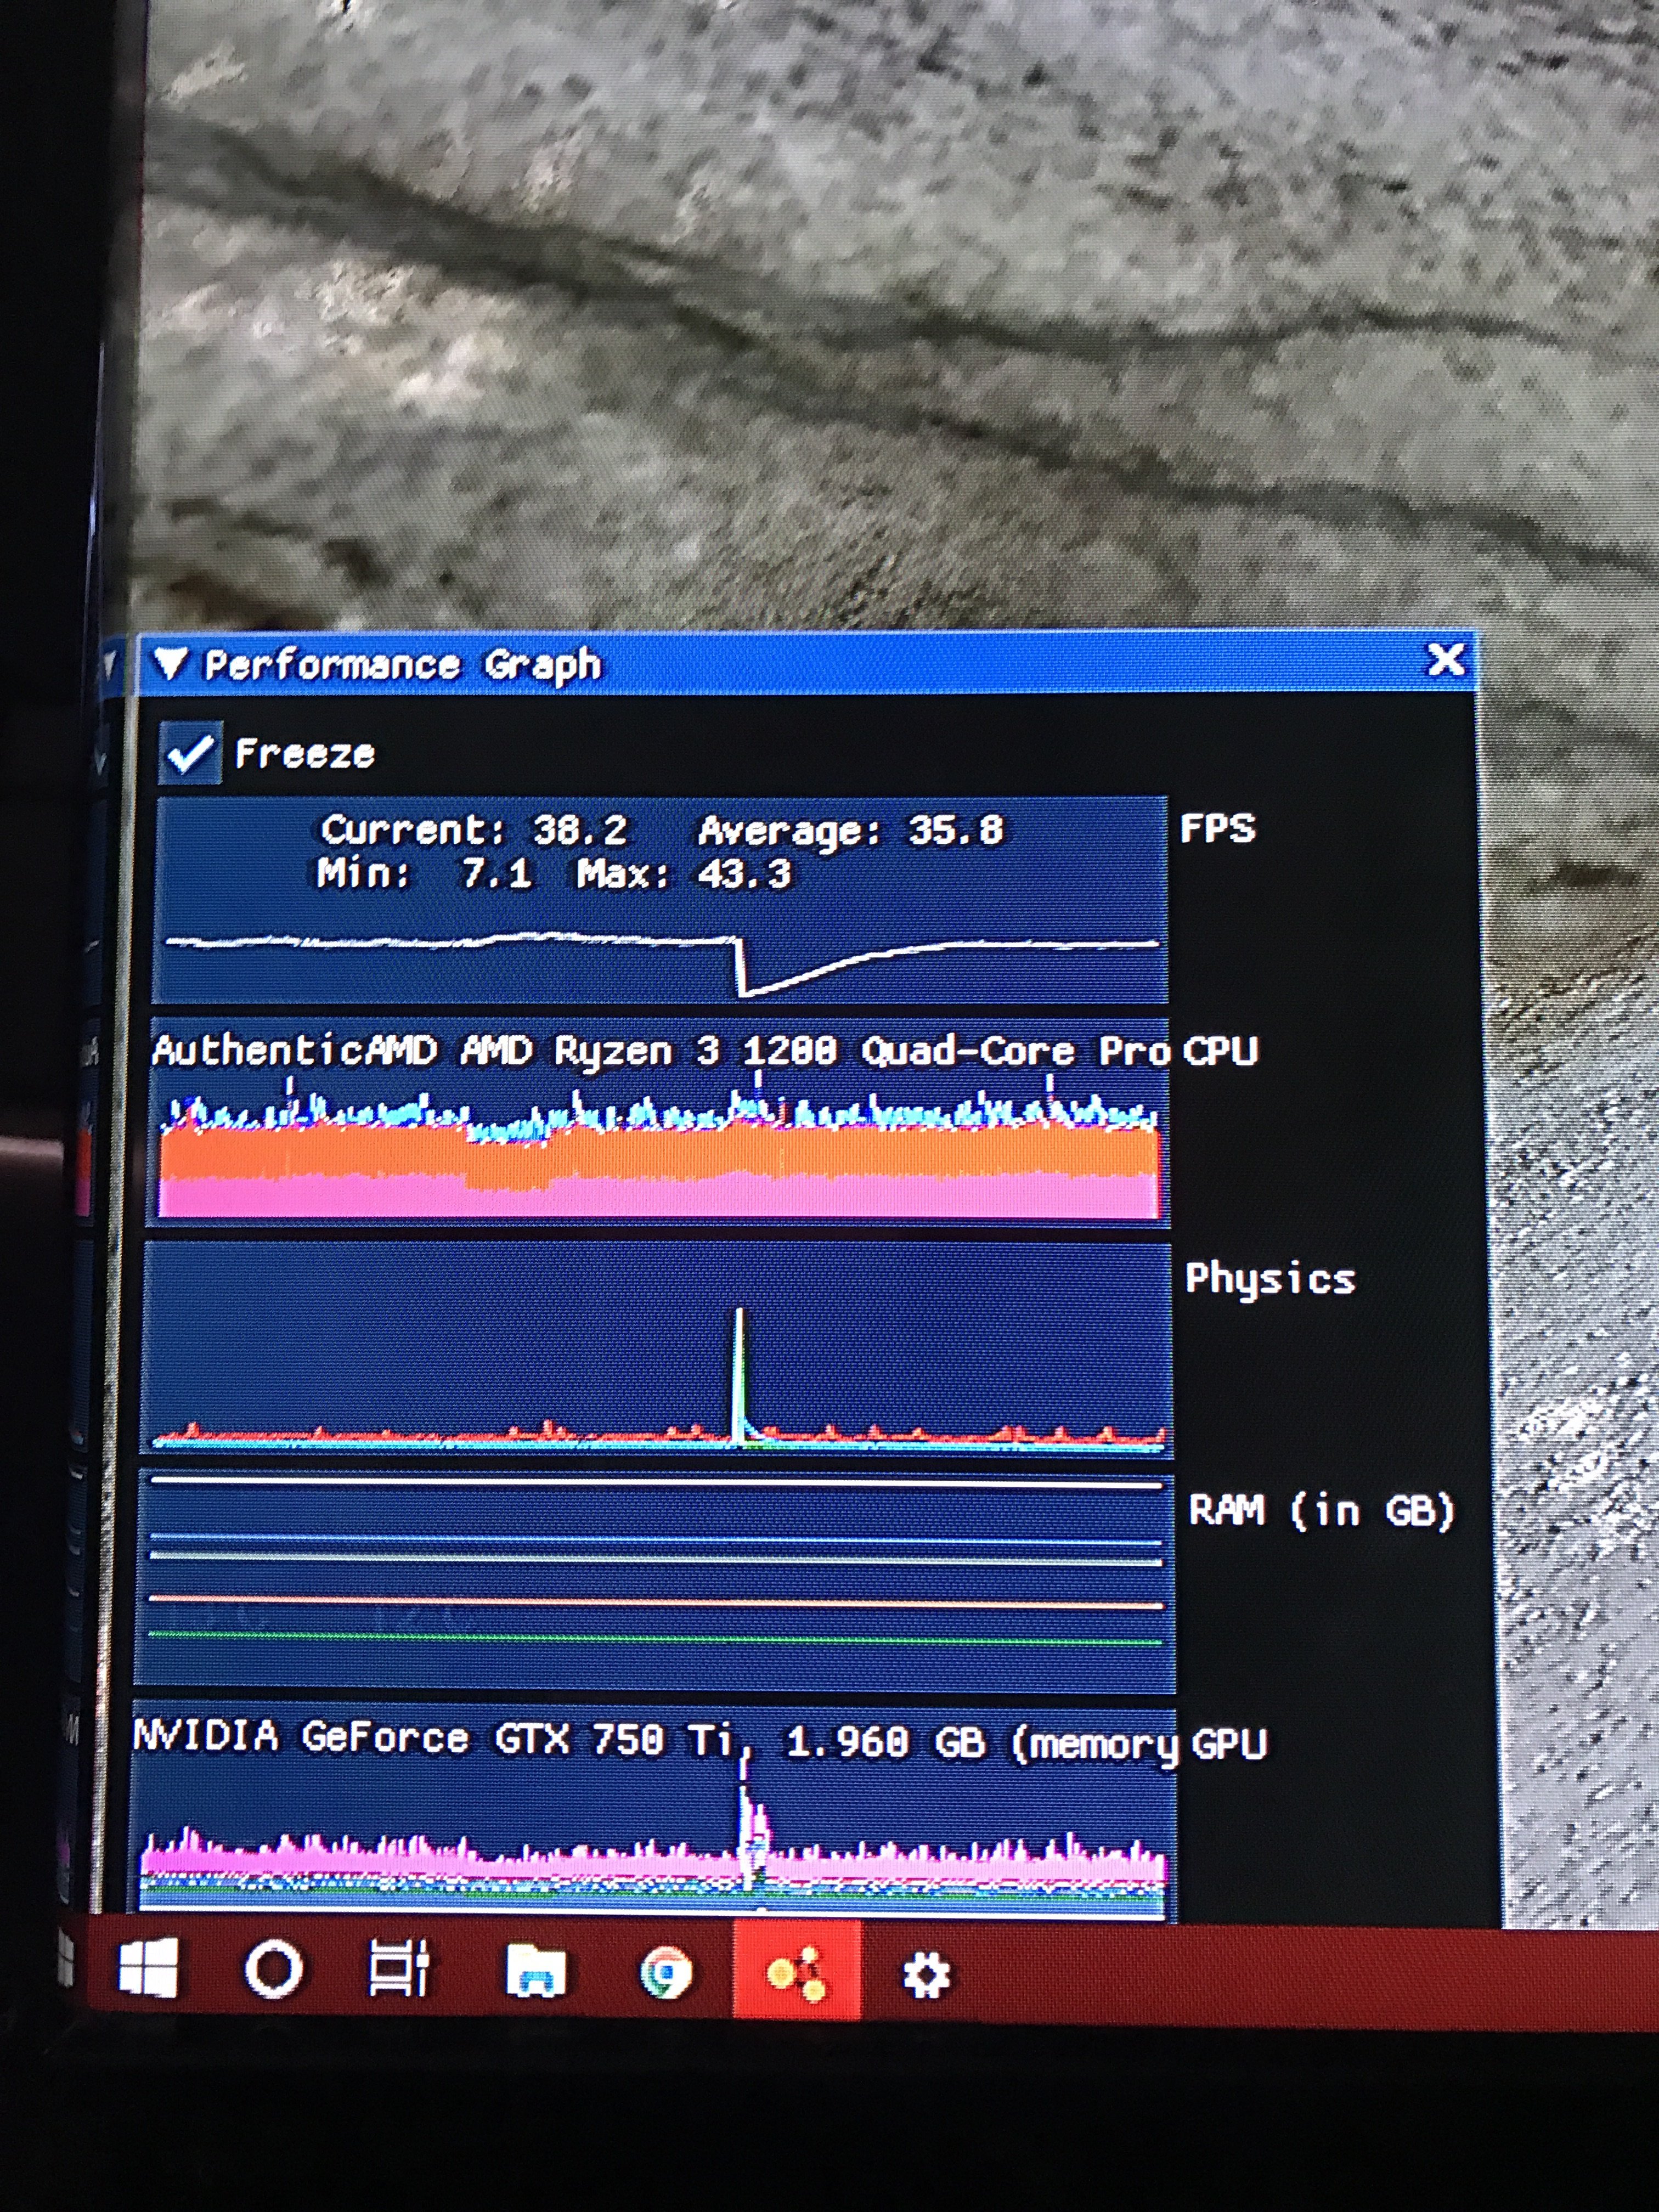The image size is (1659, 2212).
Task: Open Google Chrome from the taskbar
Action: pos(665,1973)
